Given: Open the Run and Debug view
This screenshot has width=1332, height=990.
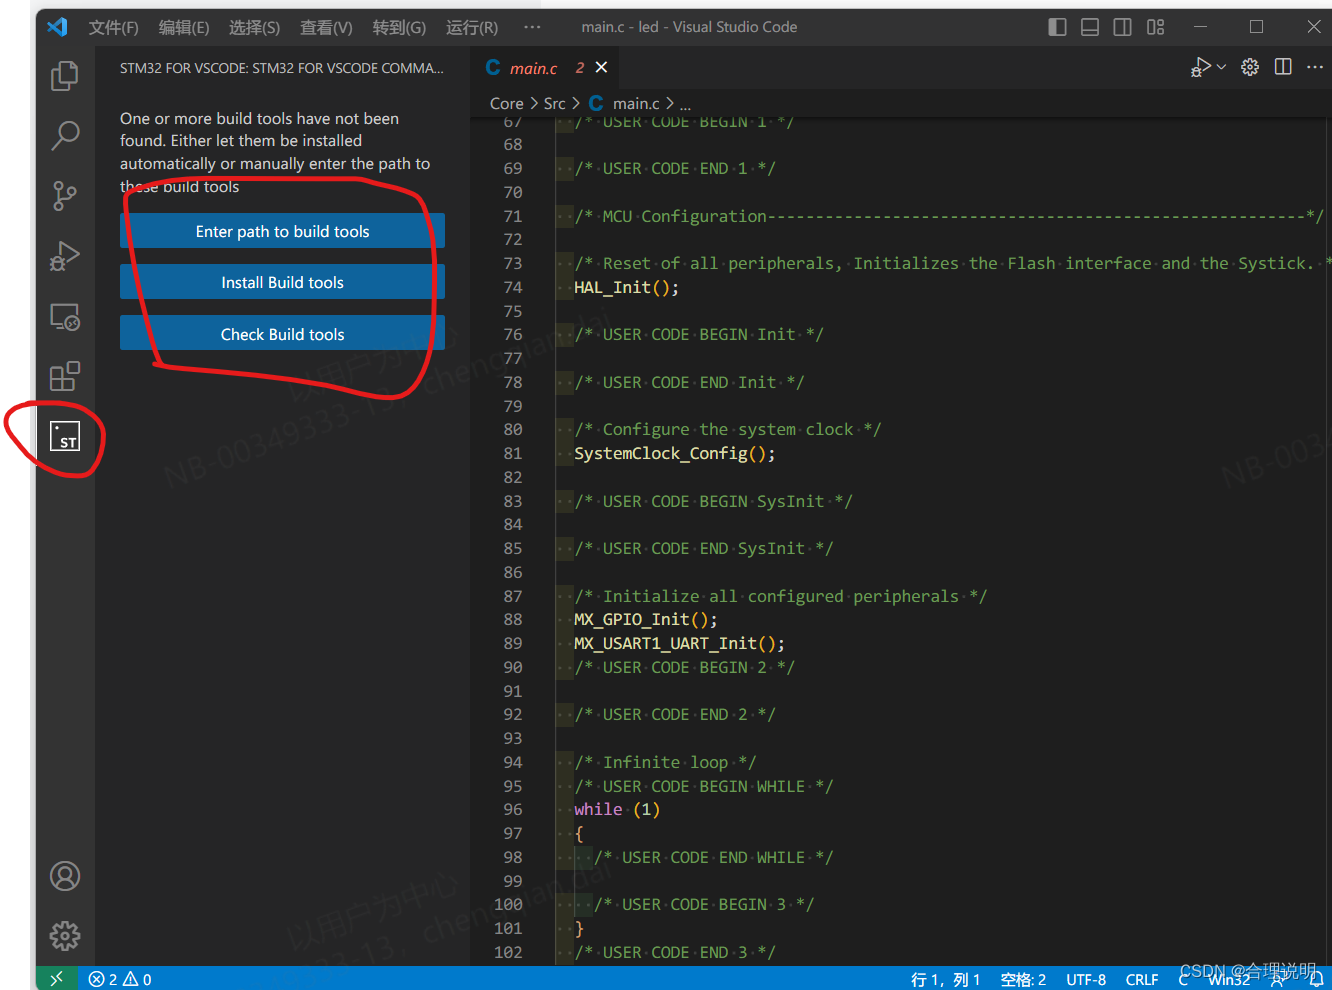Looking at the screenshot, I should pyautogui.click(x=65, y=257).
